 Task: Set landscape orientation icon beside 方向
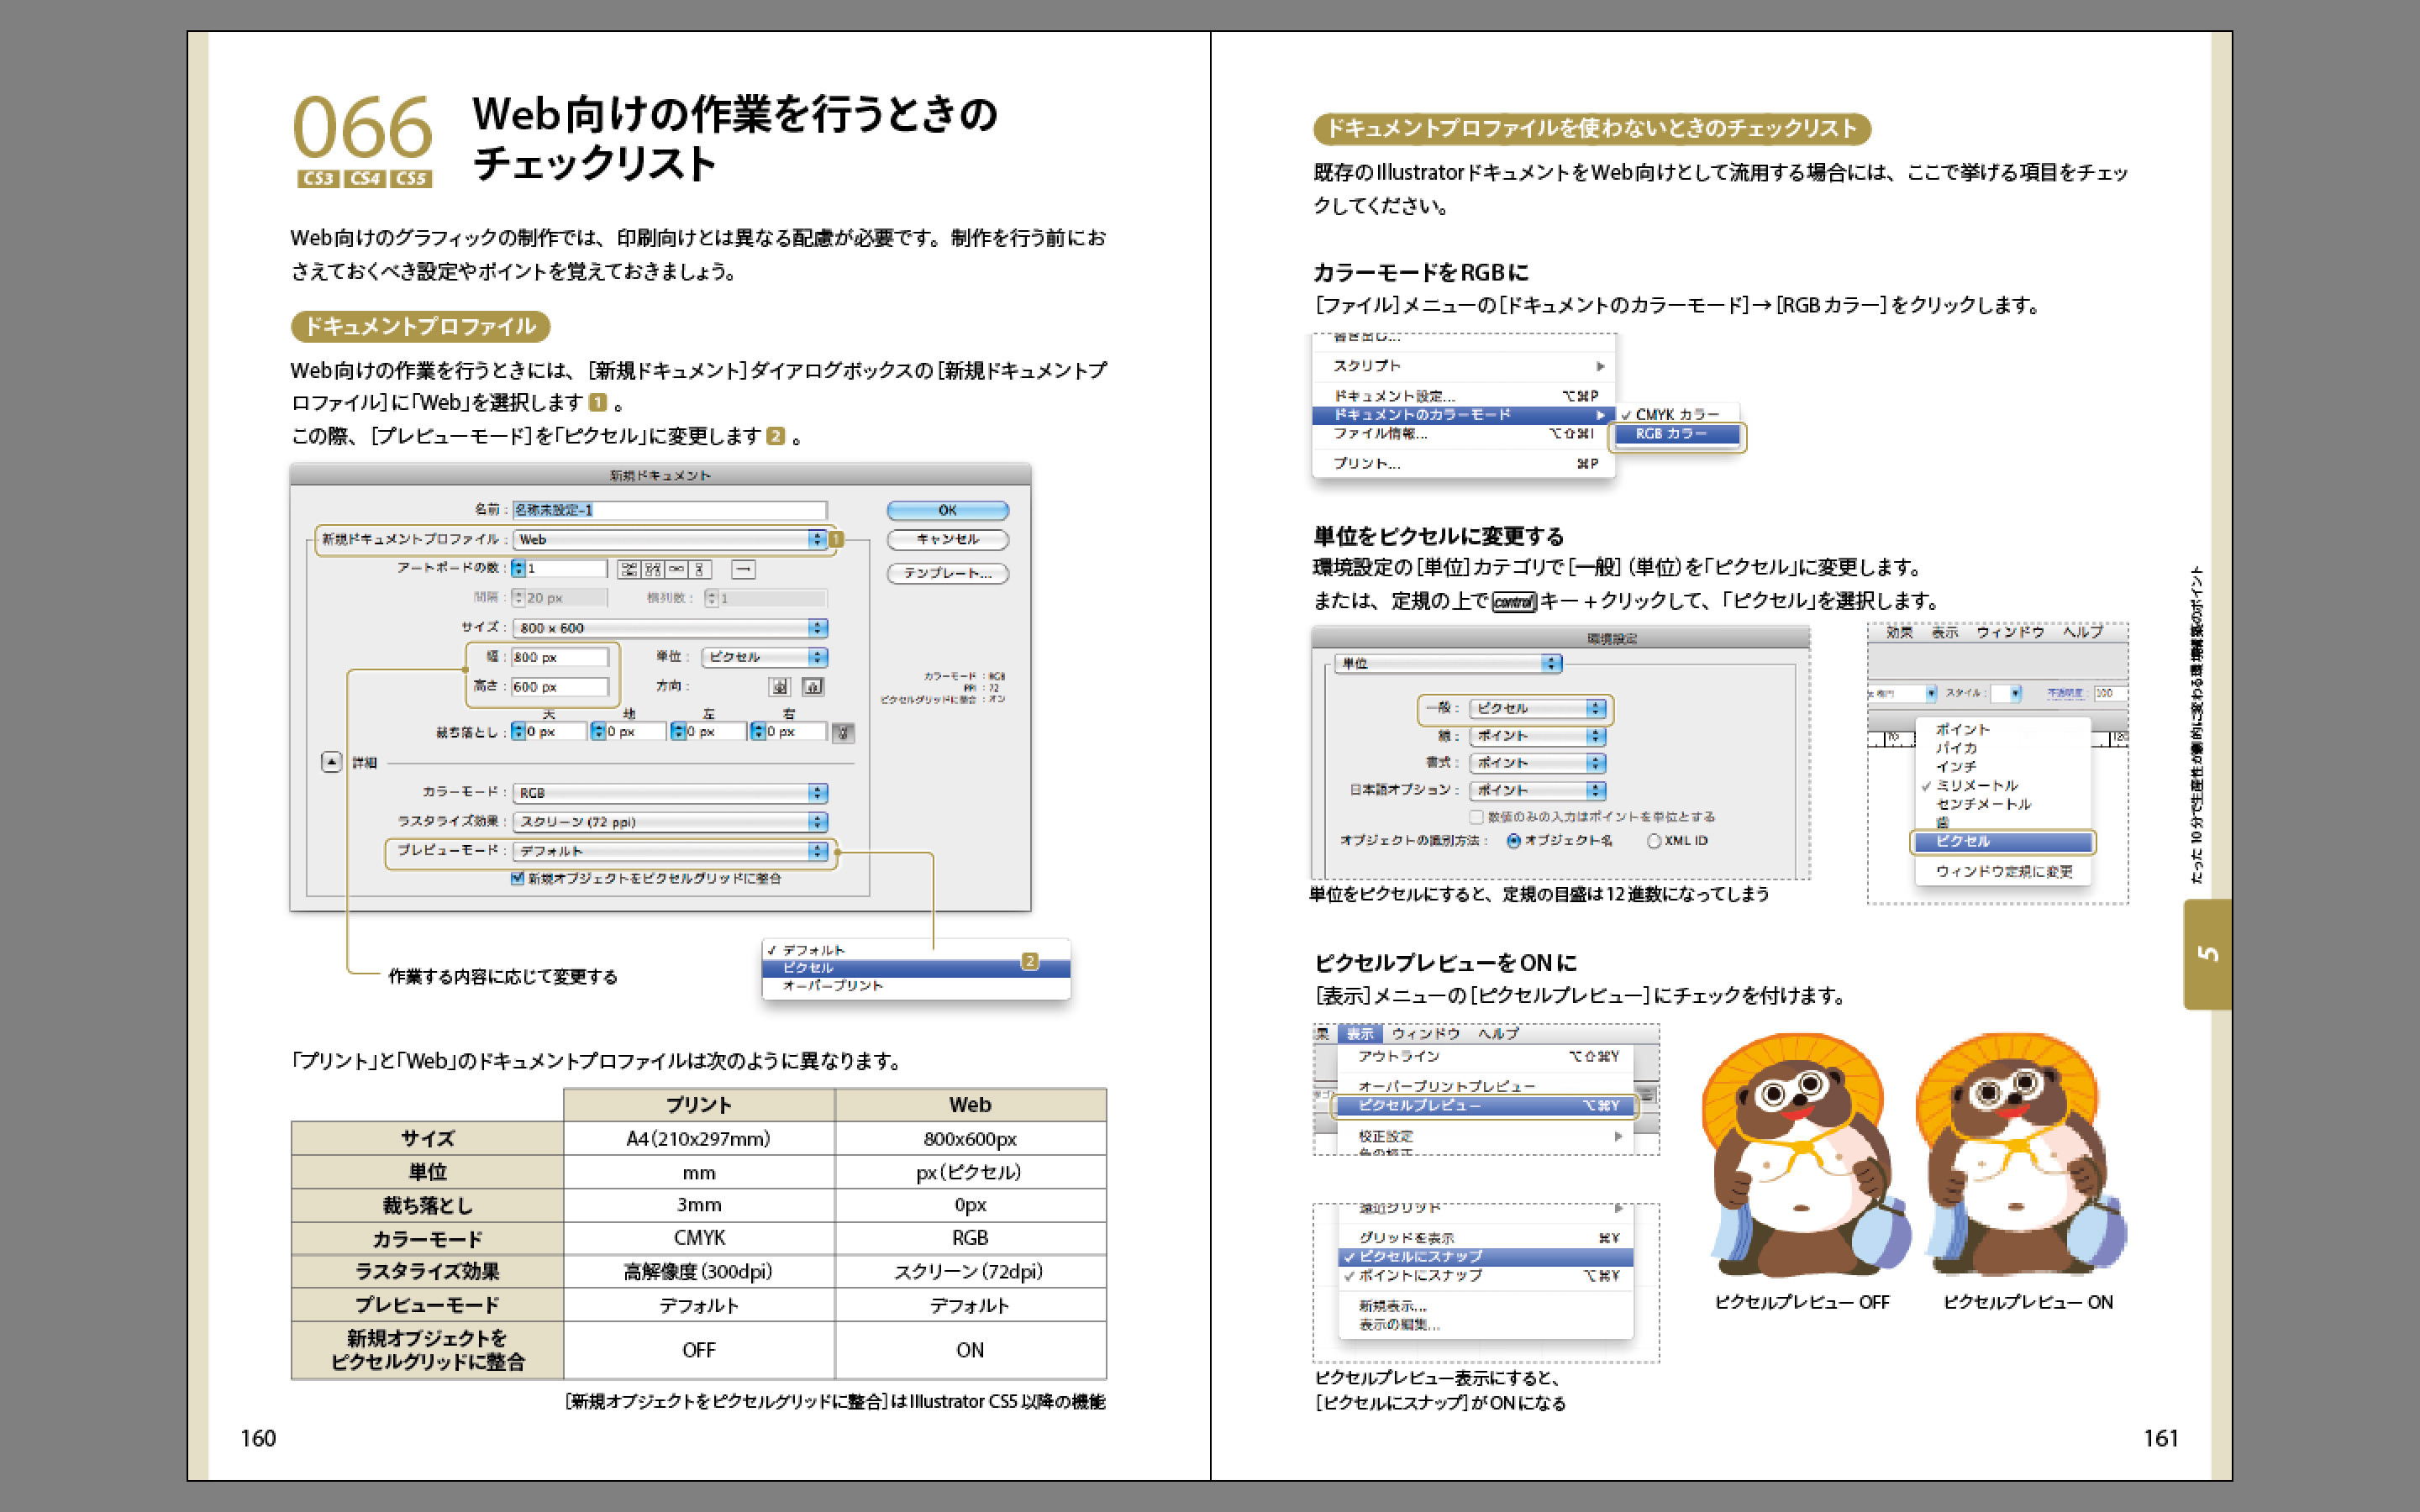click(813, 686)
